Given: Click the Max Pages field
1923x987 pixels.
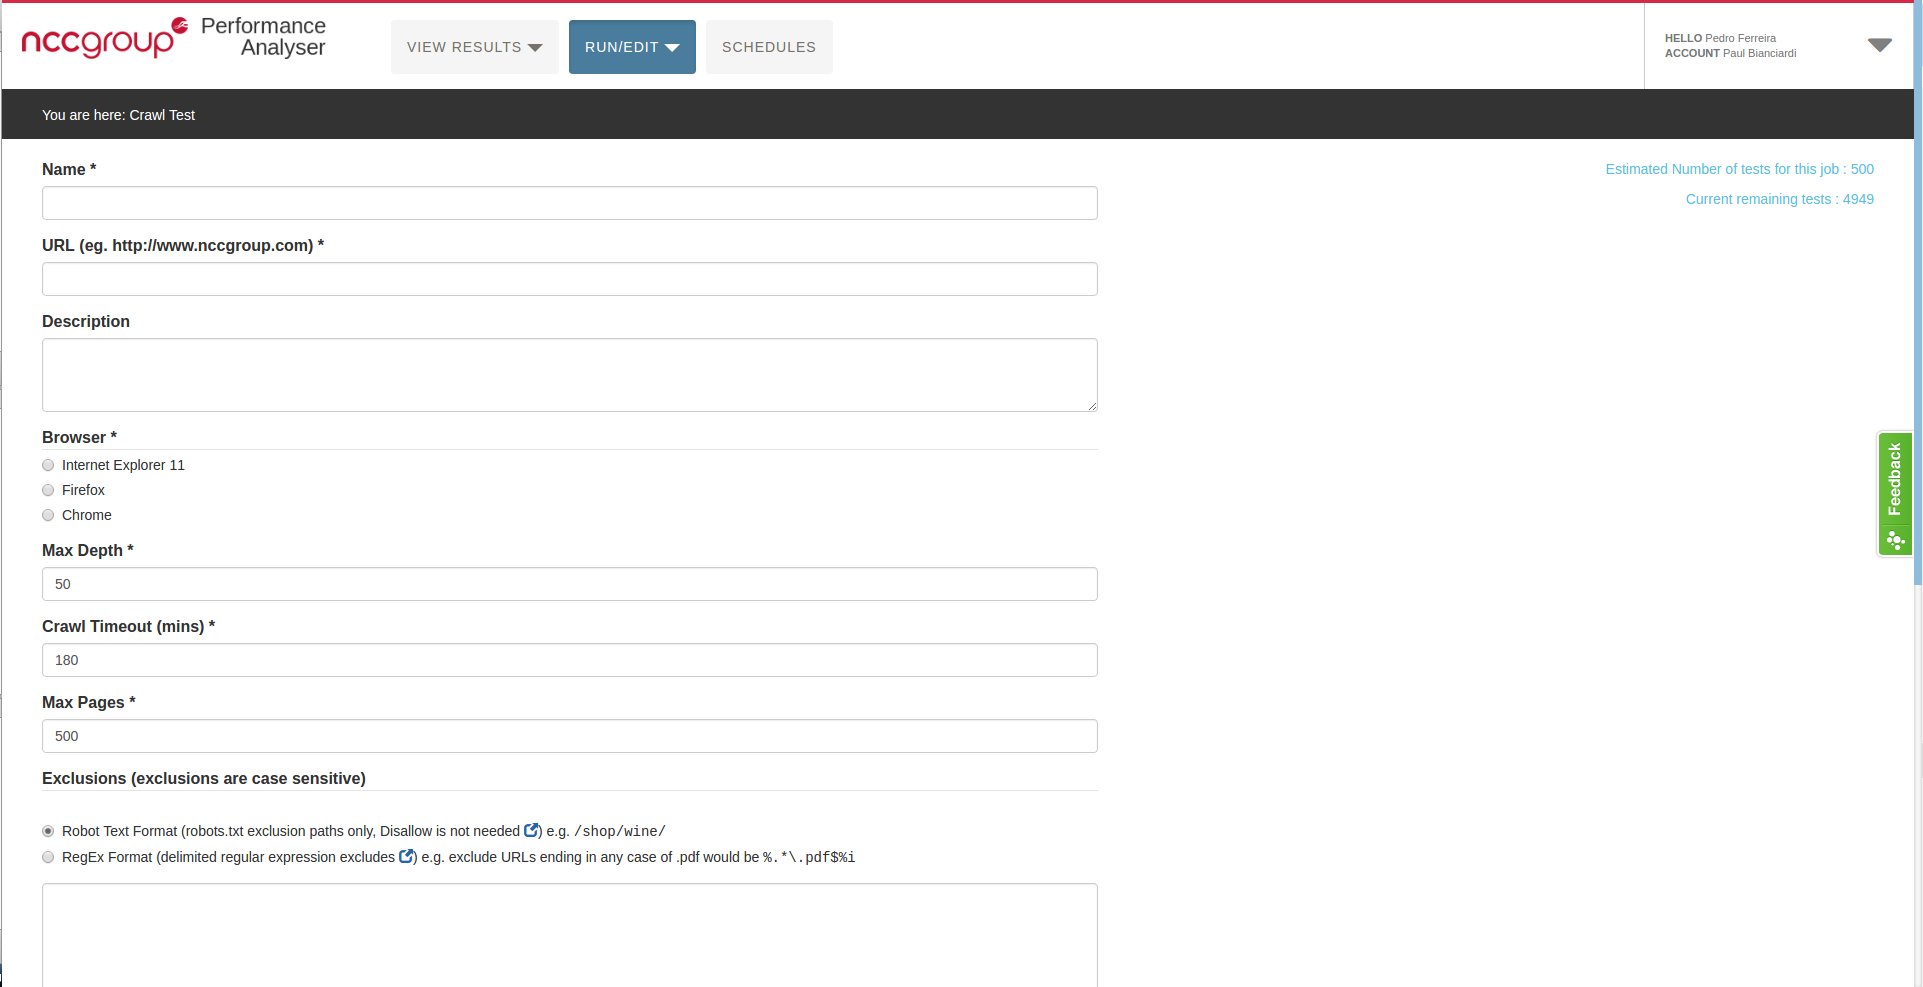Looking at the screenshot, I should tap(570, 736).
